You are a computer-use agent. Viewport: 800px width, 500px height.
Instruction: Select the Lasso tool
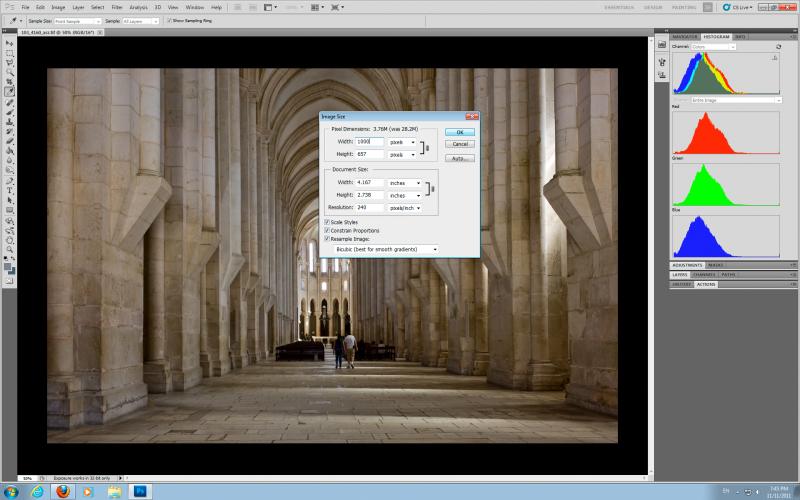point(9,63)
